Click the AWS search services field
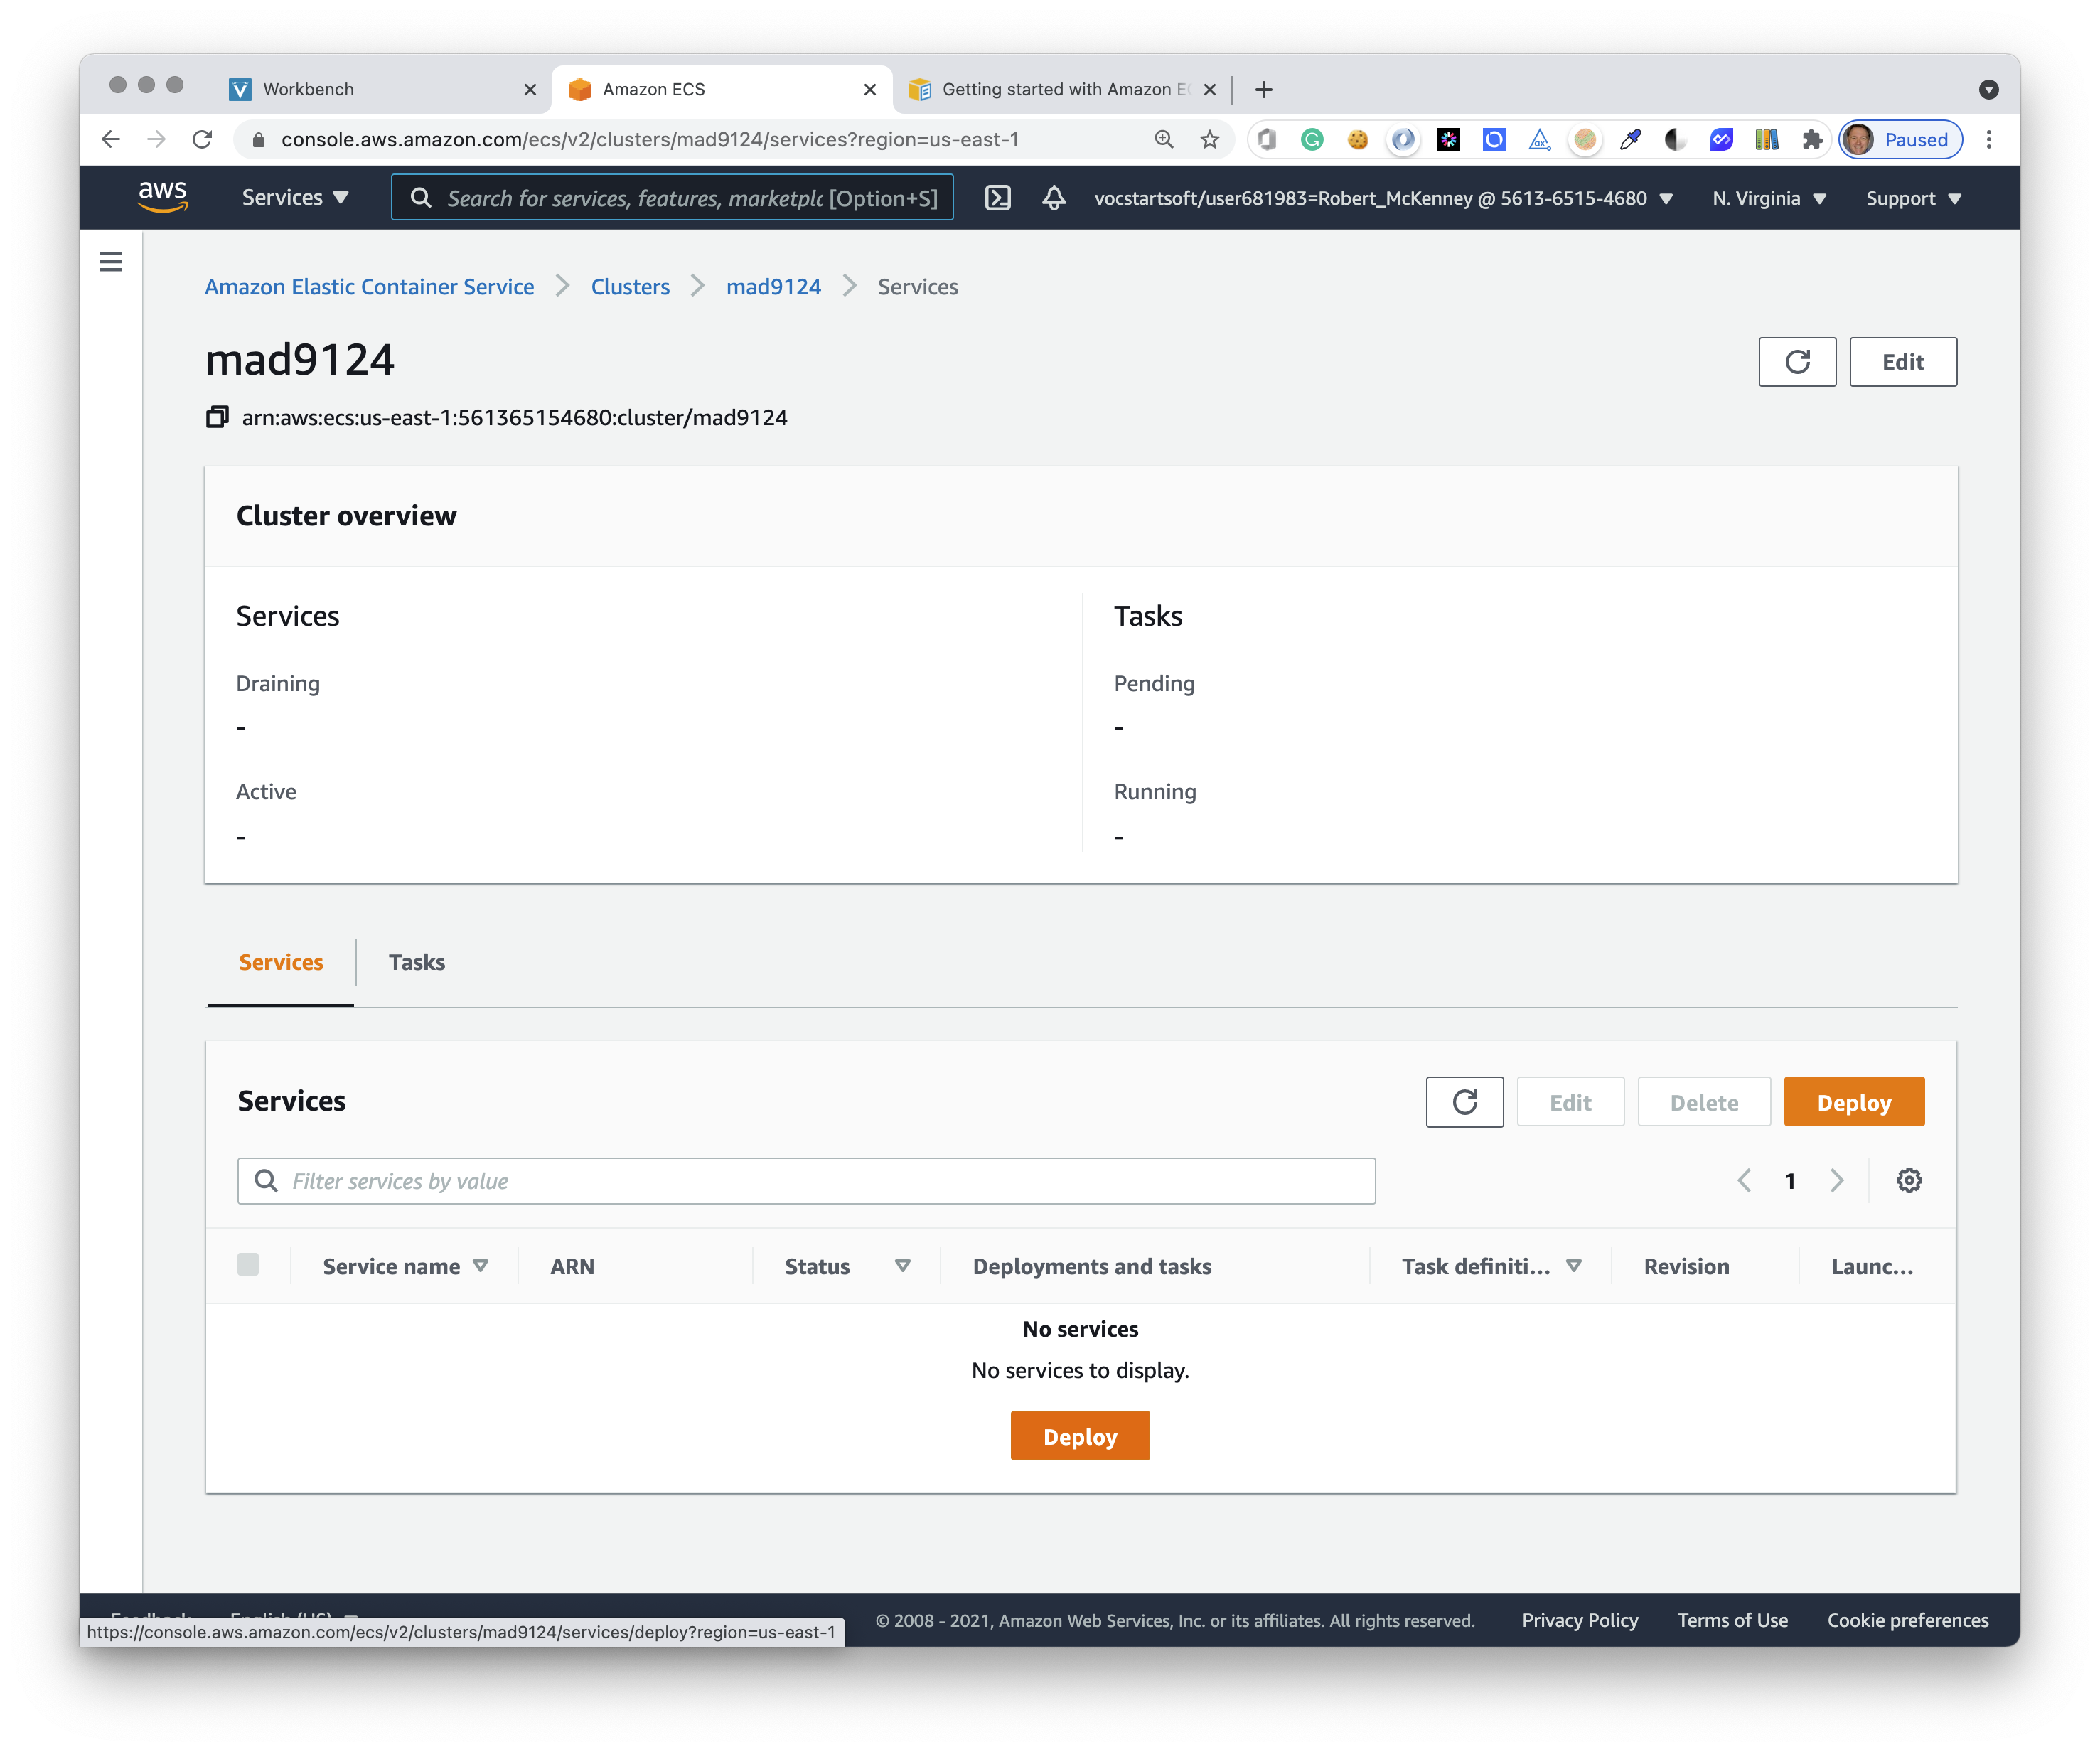This screenshot has height=1752, width=2100. pos(672,198)
